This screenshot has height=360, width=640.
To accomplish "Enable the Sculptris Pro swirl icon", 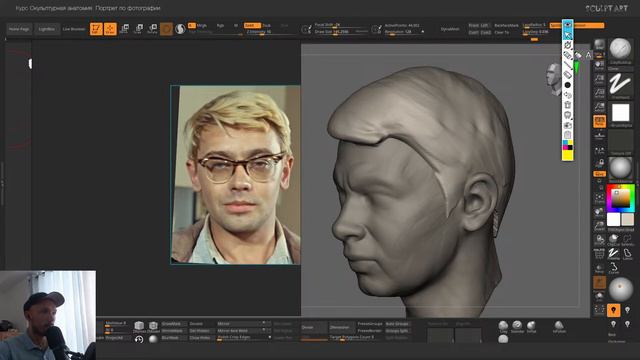I will click(x=180, y=29).
